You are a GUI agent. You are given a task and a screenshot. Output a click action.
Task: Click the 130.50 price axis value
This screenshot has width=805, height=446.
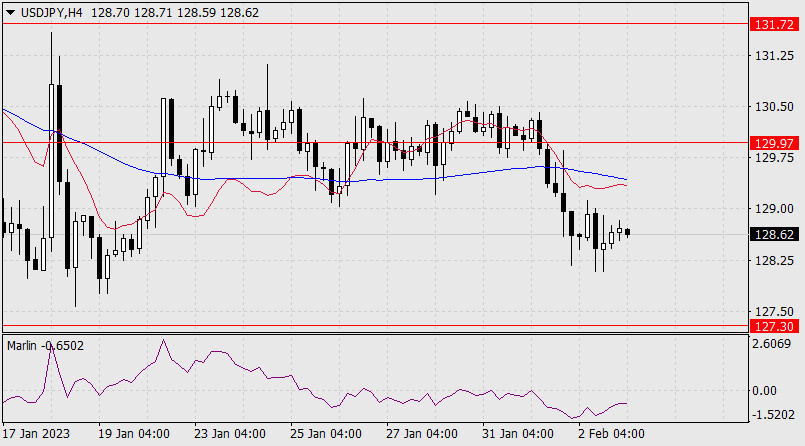coord(774,107)
